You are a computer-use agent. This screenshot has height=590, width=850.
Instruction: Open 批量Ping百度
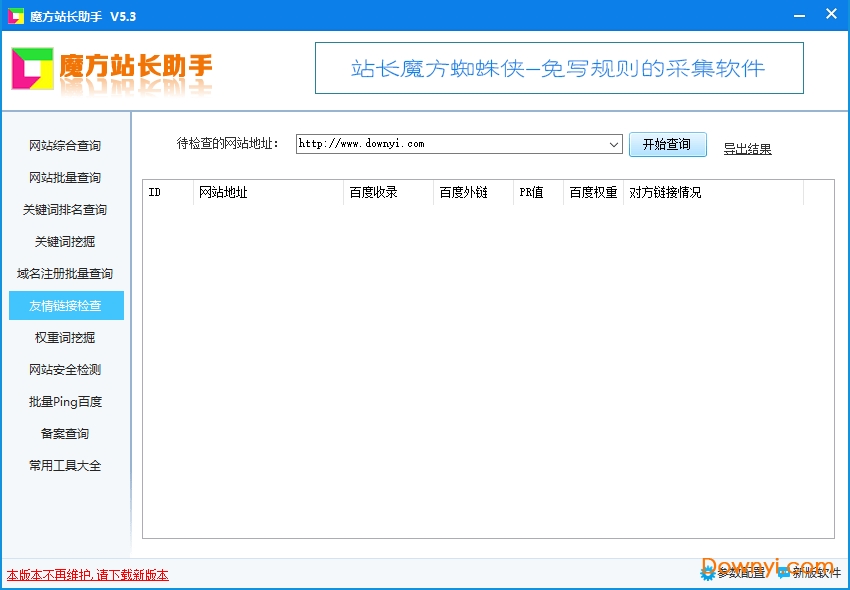(66, 401)
